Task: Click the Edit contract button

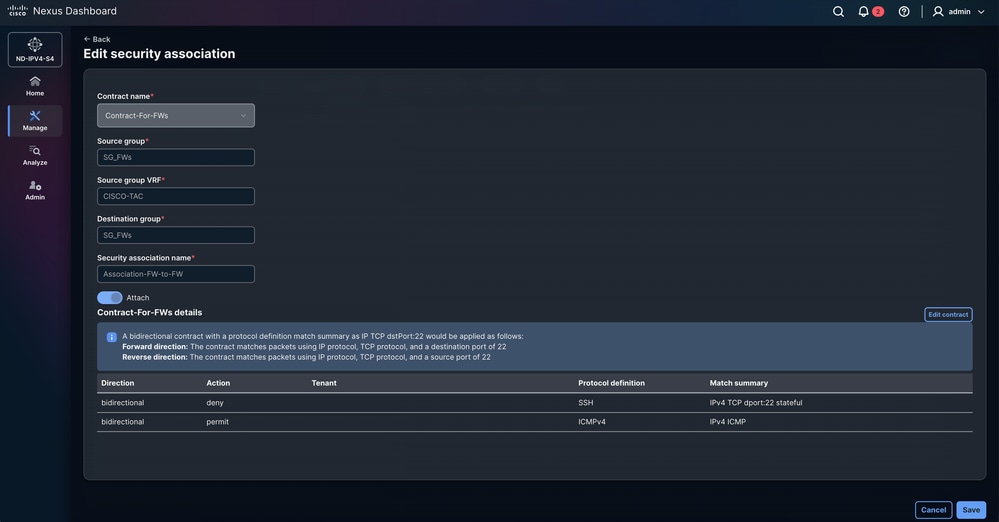Action: click(x=948, y=314)
